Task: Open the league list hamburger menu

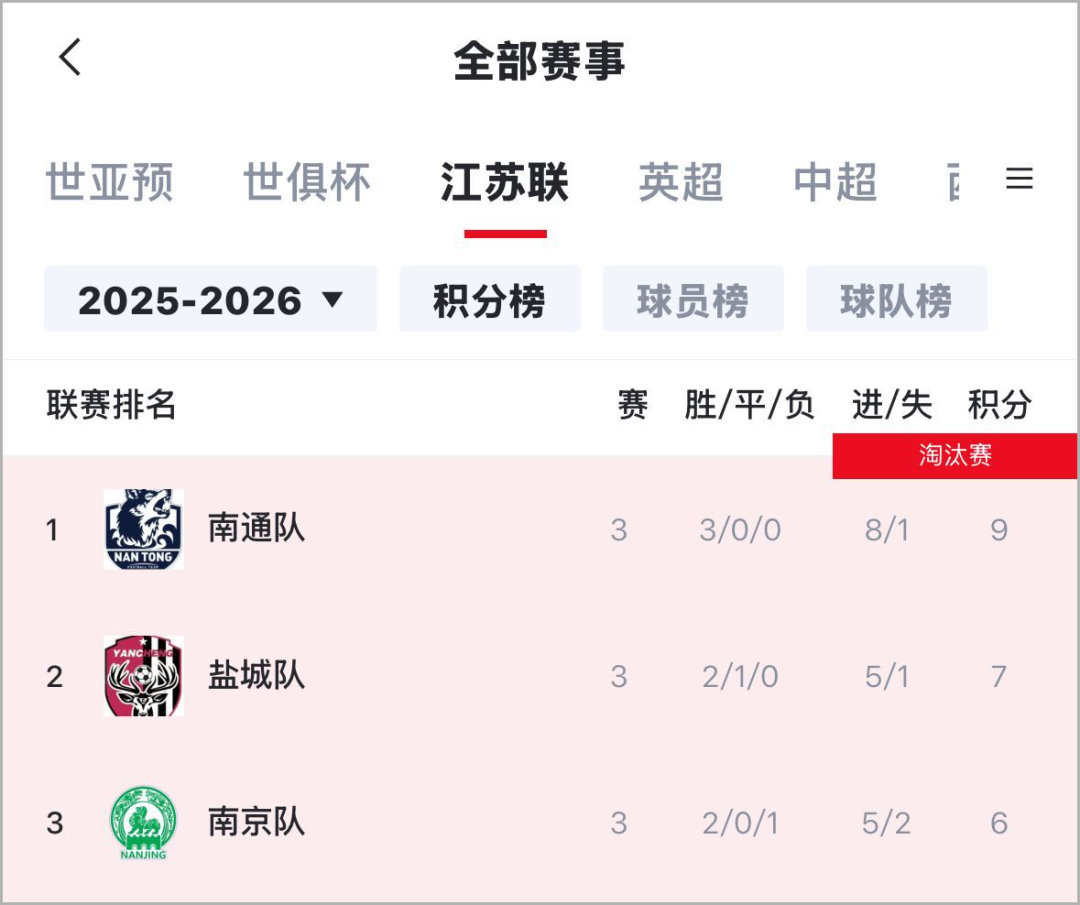Action: [x=1019, y=179]
